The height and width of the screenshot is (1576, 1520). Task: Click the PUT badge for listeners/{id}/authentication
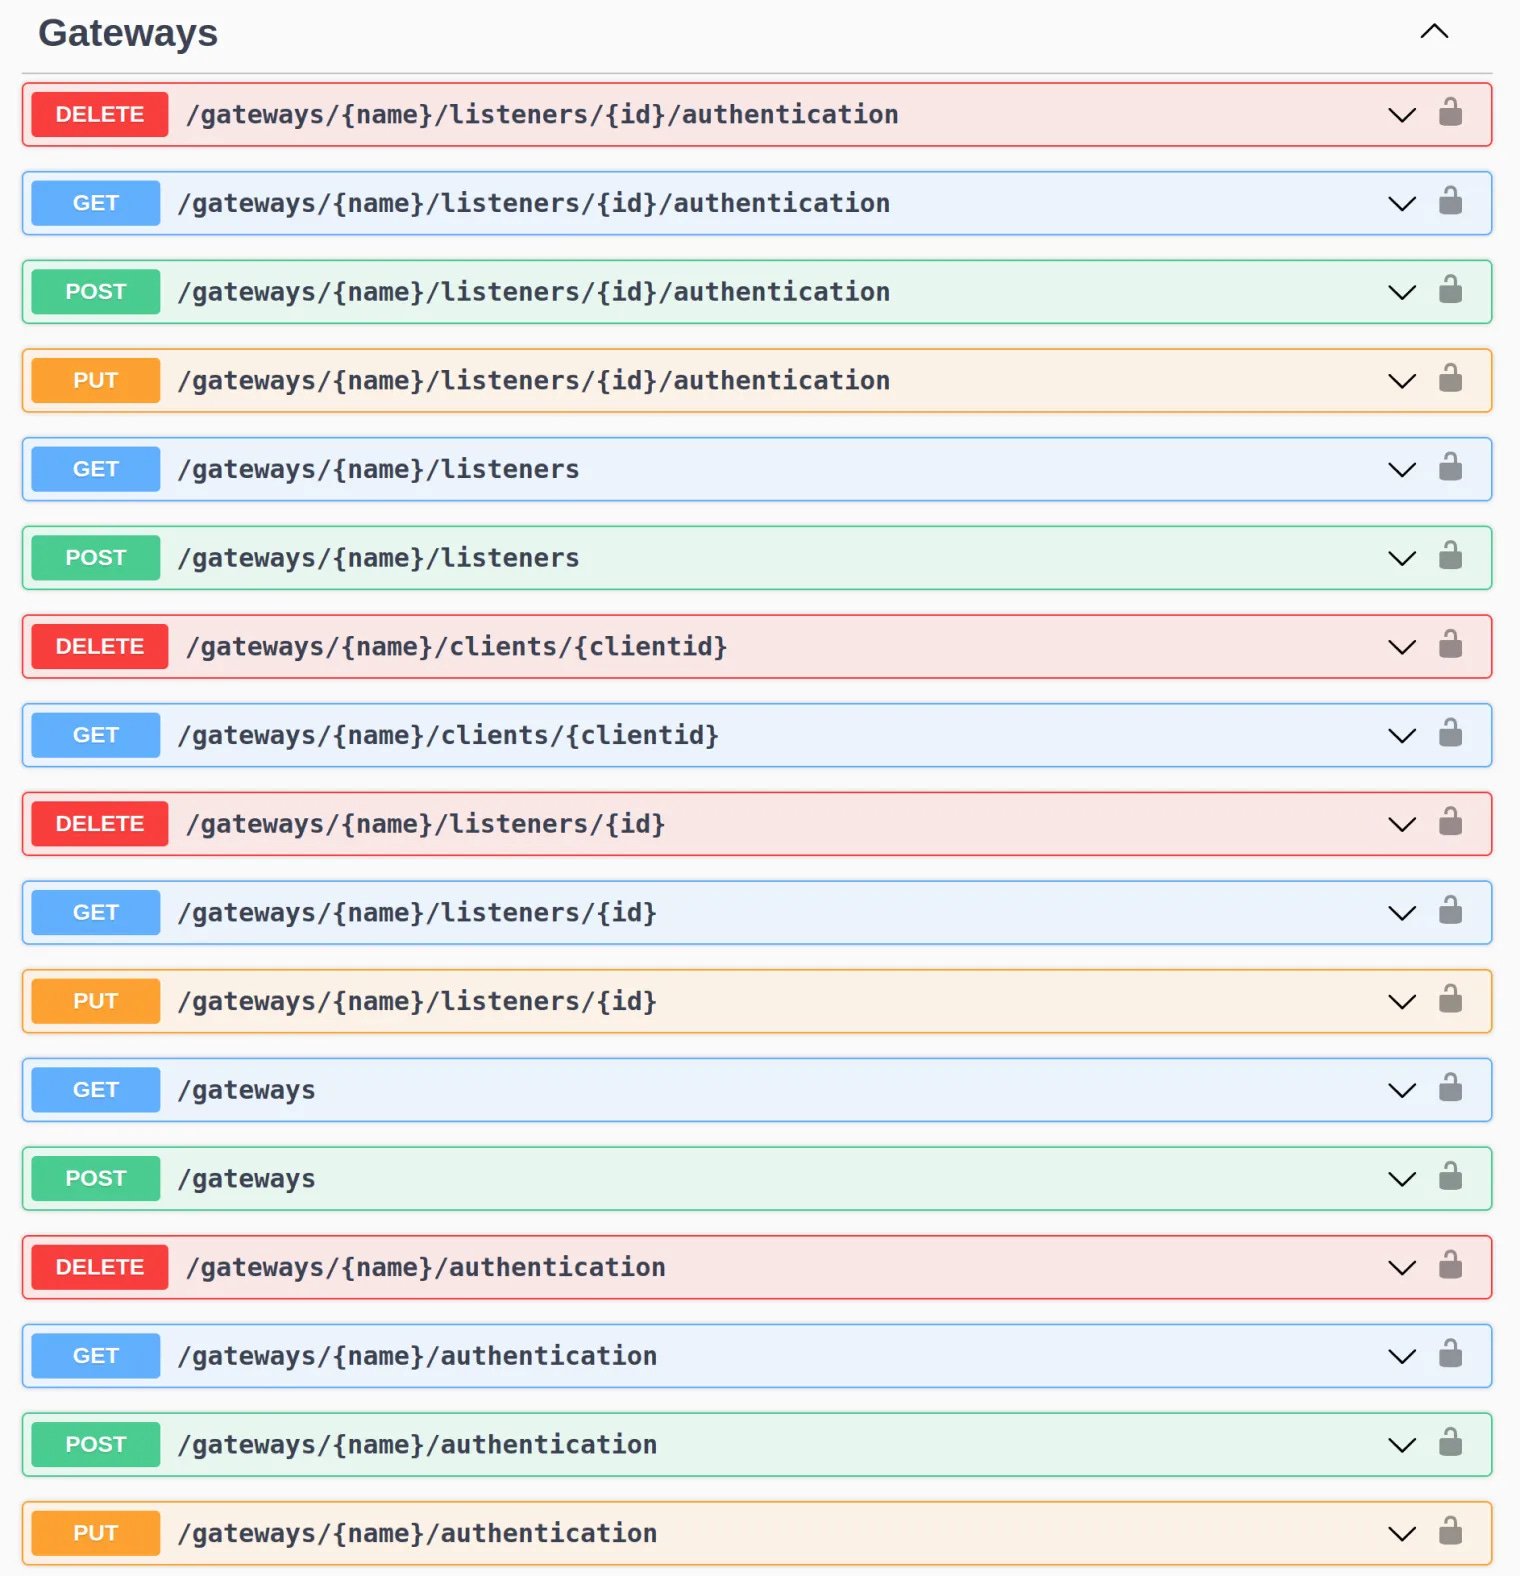[96, 380]
